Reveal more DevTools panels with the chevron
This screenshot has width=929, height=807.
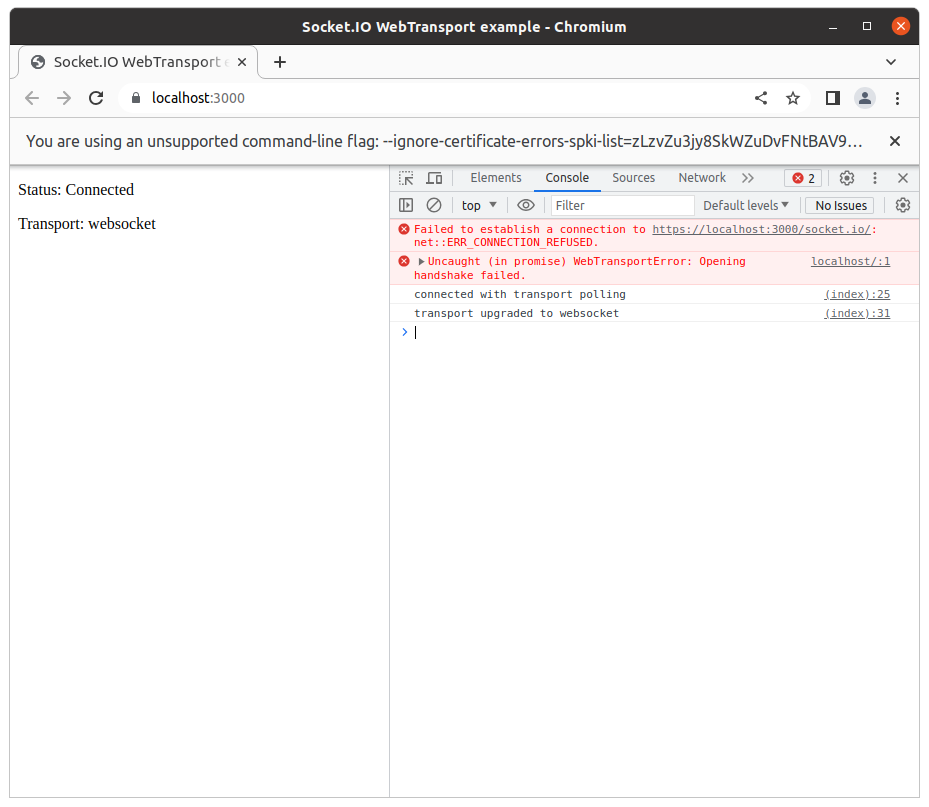coord(748,177)
